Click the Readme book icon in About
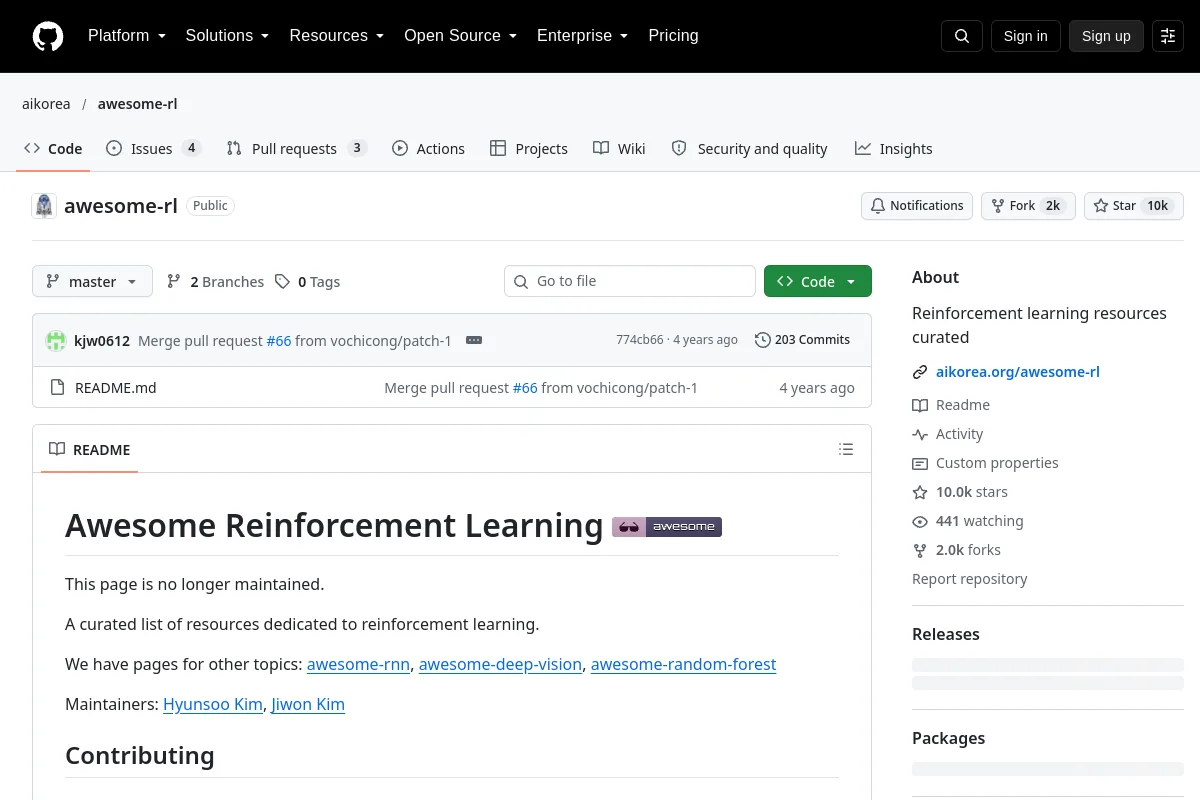Viewport: 1200px width, 800px height. click(920, 405)
